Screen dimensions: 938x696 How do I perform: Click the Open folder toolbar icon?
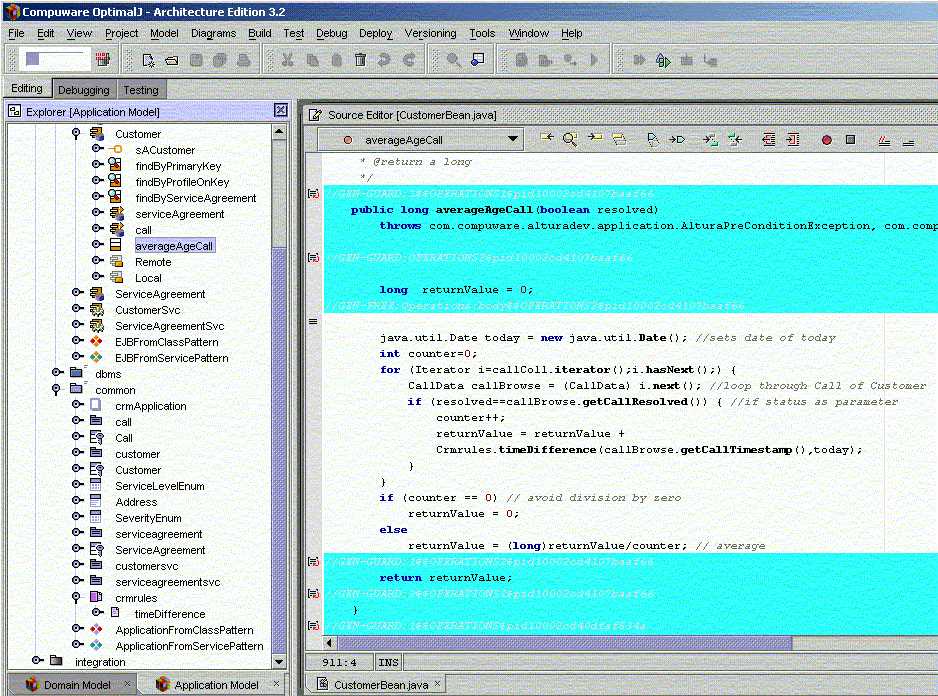(x=172, y=60)
